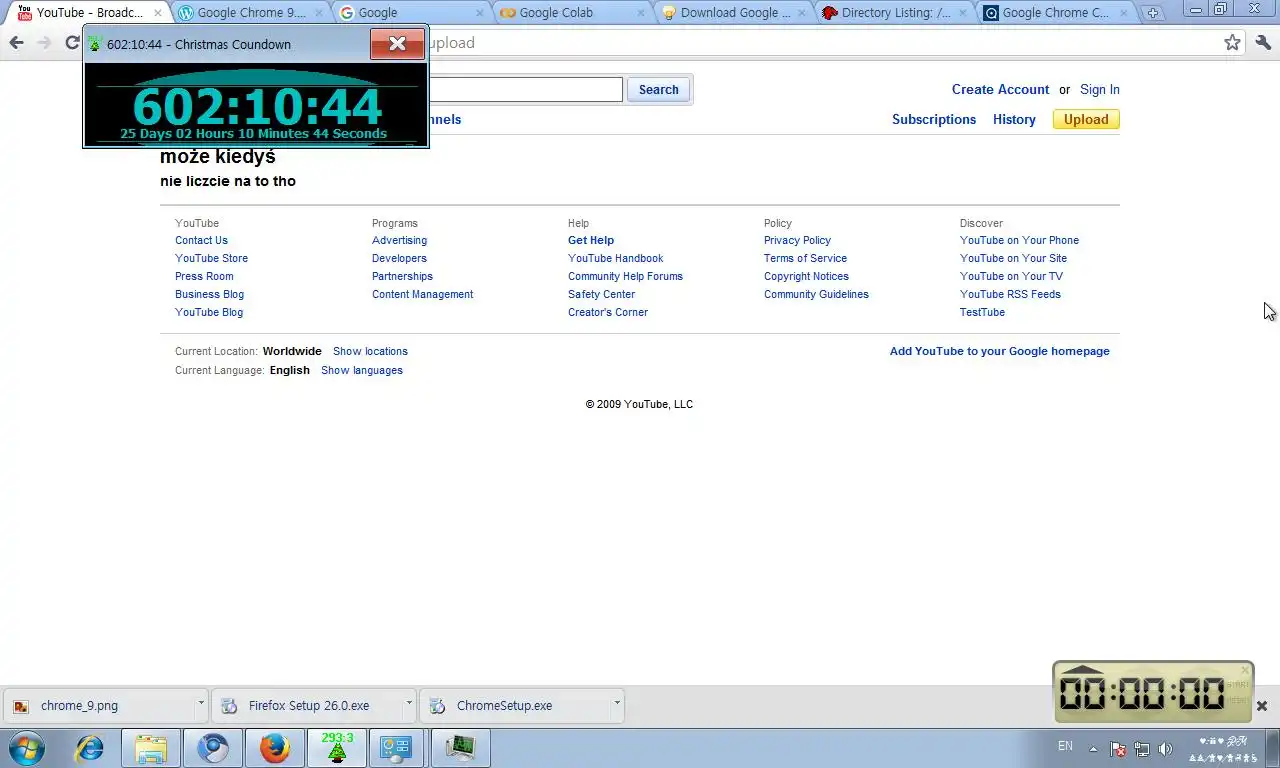This screenshot has width=1280, height=768.
Task: Switch to the Directory Listing tab
Action: (896, 13)
